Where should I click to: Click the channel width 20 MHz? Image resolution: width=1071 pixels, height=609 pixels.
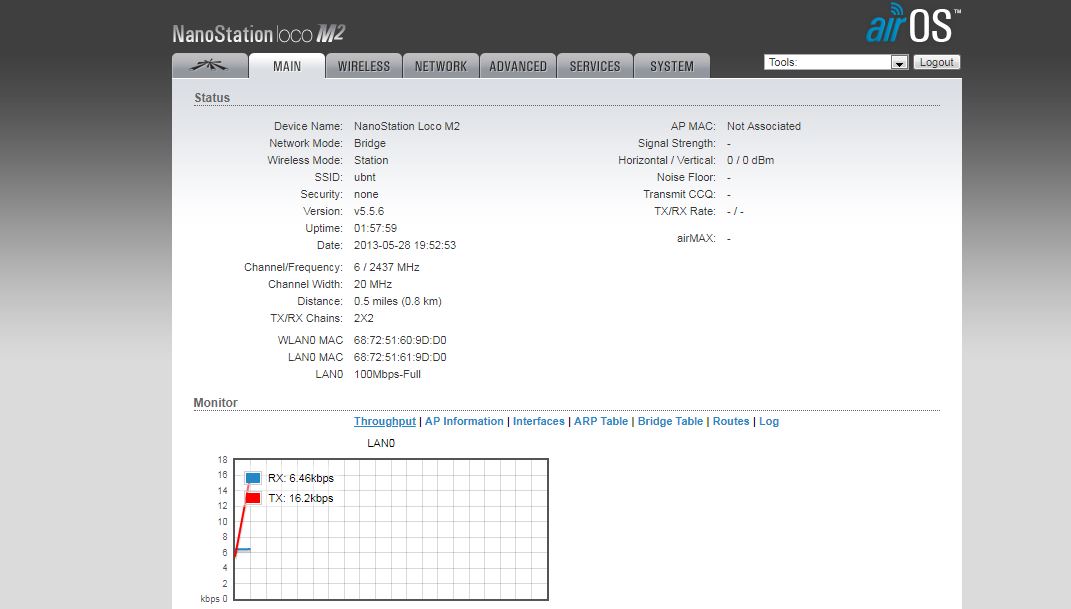(x=373, y=285)
